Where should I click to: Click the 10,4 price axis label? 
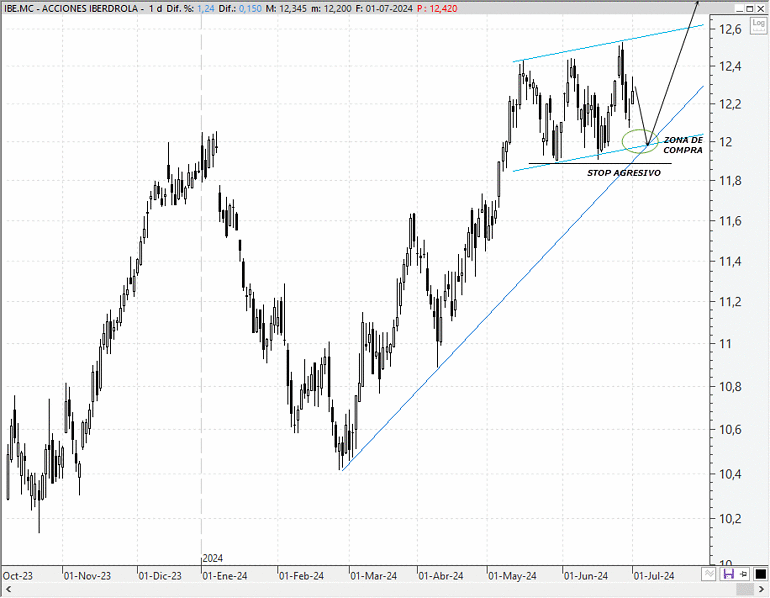click(731, 474)
